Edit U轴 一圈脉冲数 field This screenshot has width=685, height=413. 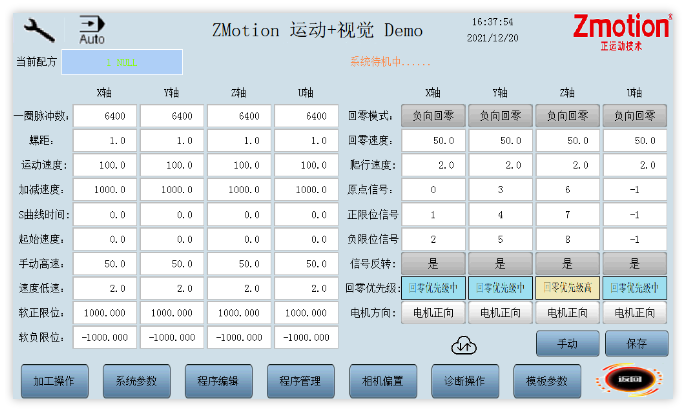[306, 116]
